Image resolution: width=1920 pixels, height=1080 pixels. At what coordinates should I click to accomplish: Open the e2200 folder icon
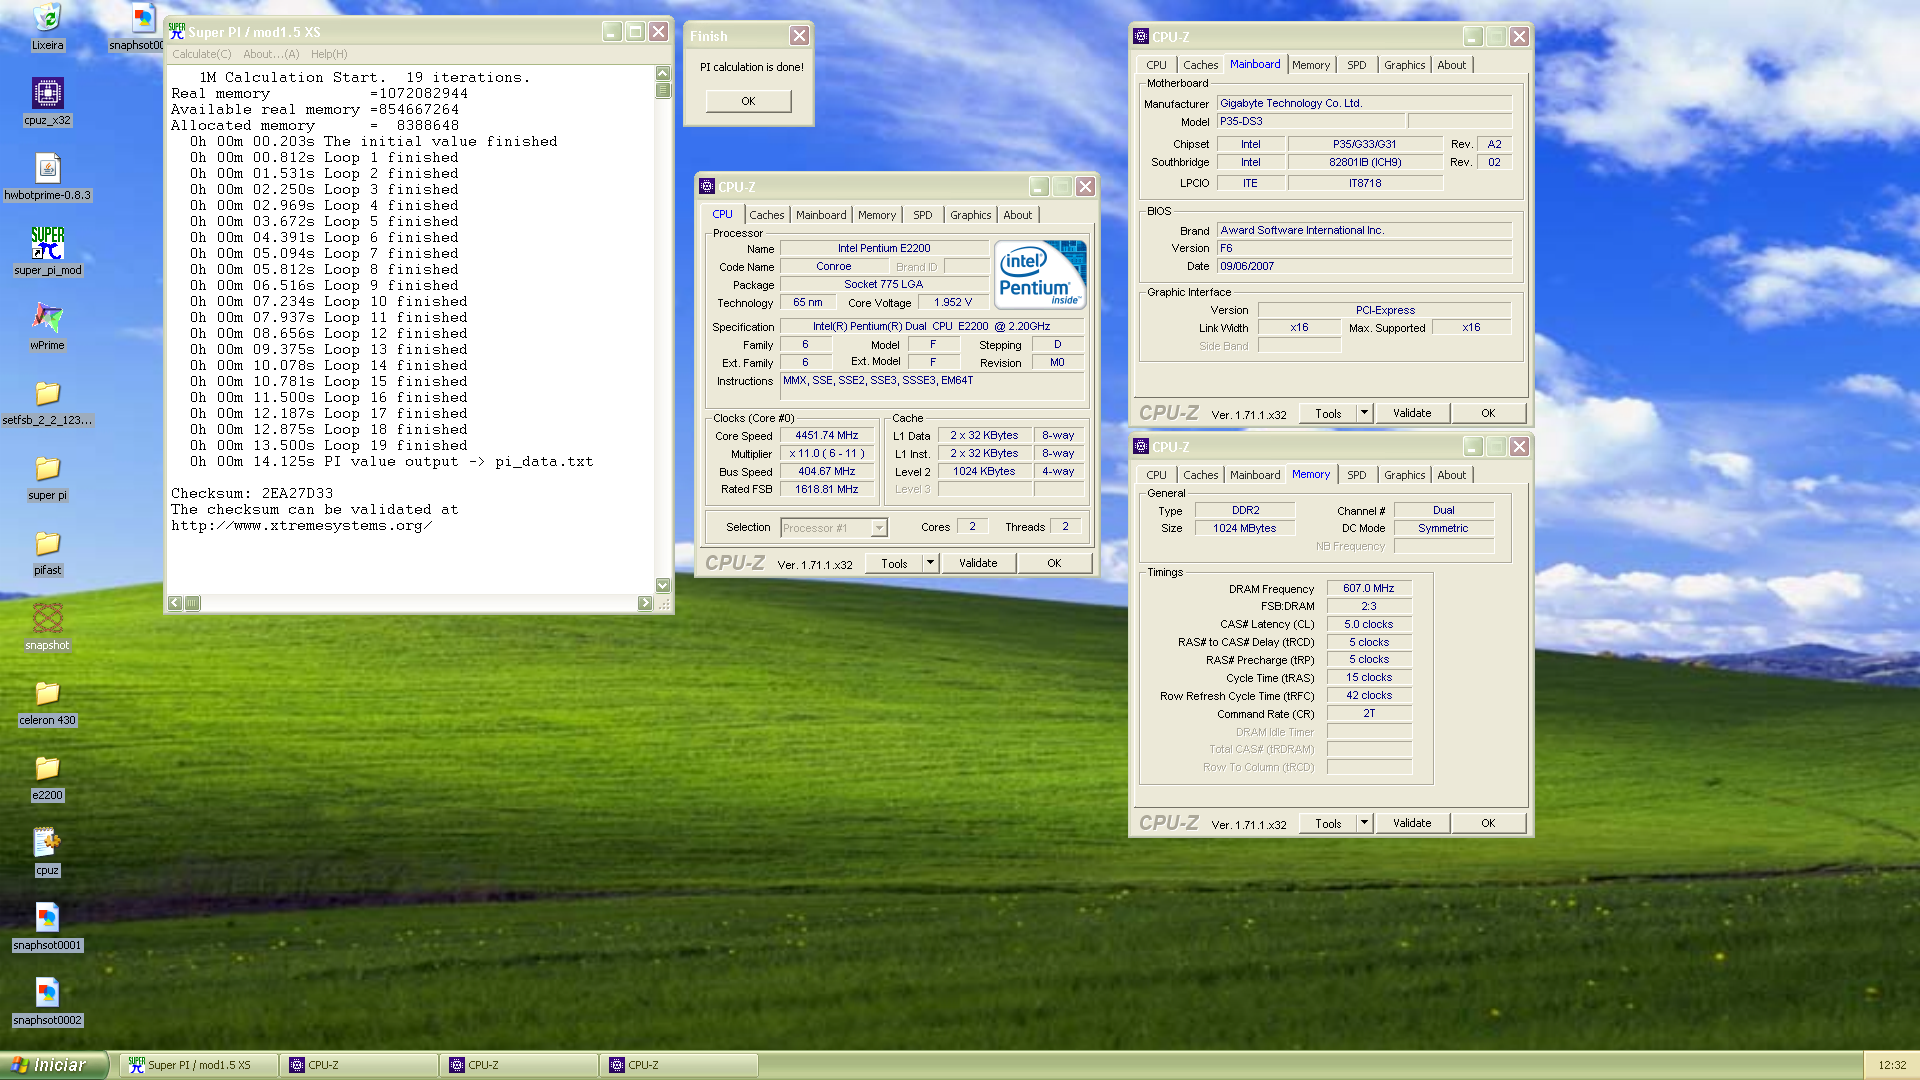[47, 777]
